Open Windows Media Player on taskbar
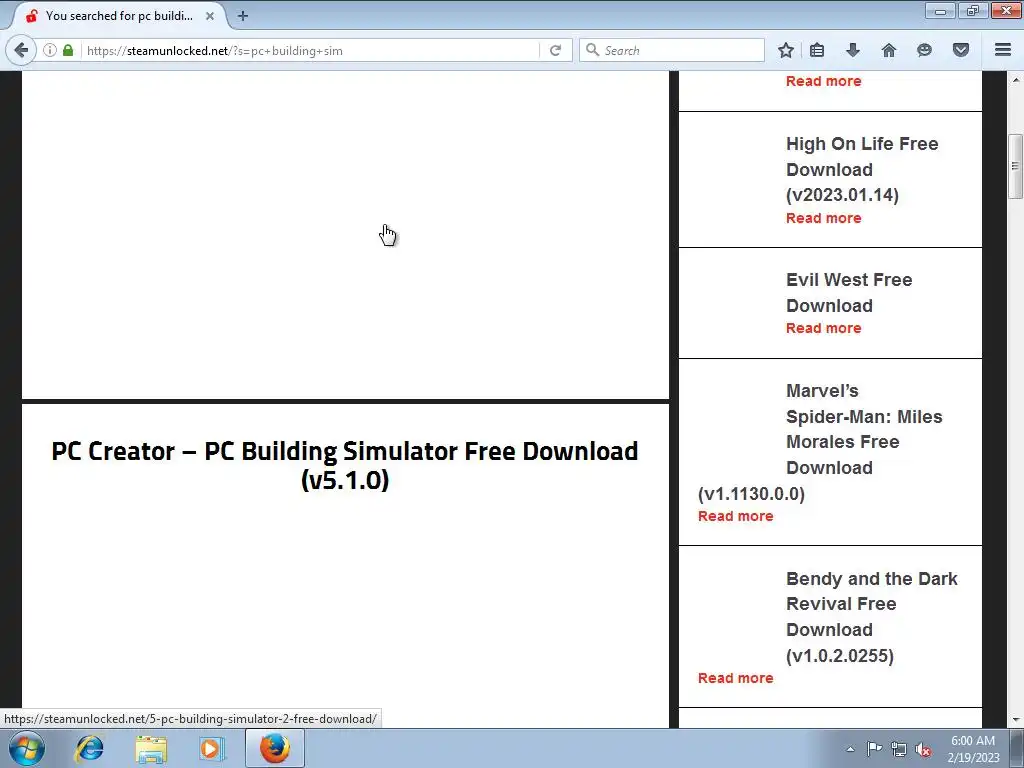 (x=212, y=748)
